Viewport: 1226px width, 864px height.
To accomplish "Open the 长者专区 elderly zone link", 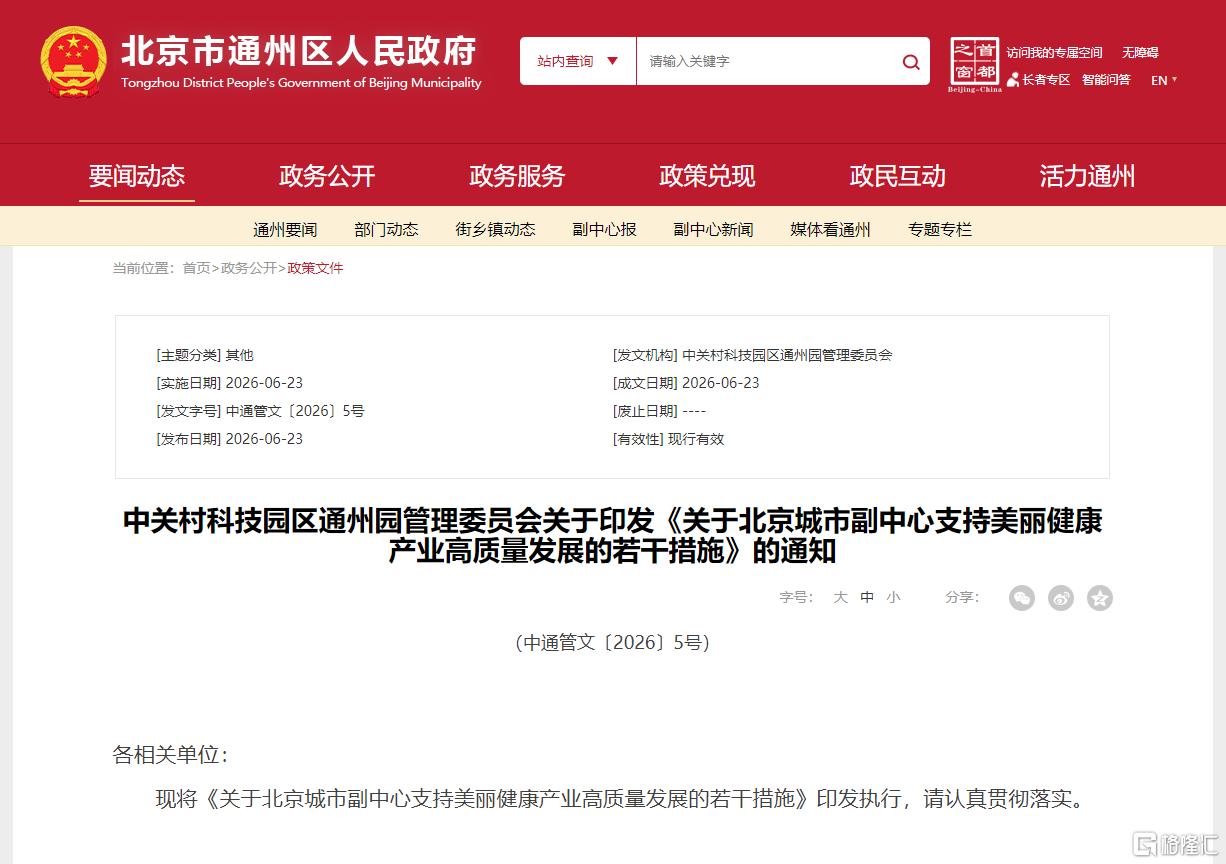I will [1039, 80].
